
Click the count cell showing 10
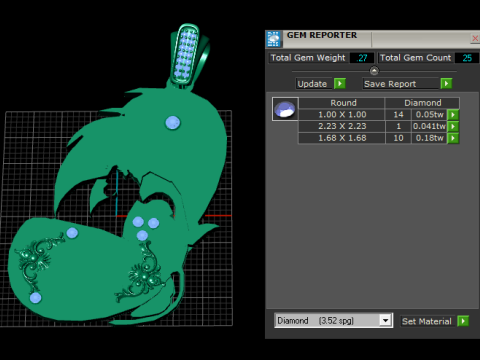pyautogui.click(x=398, y=138)
